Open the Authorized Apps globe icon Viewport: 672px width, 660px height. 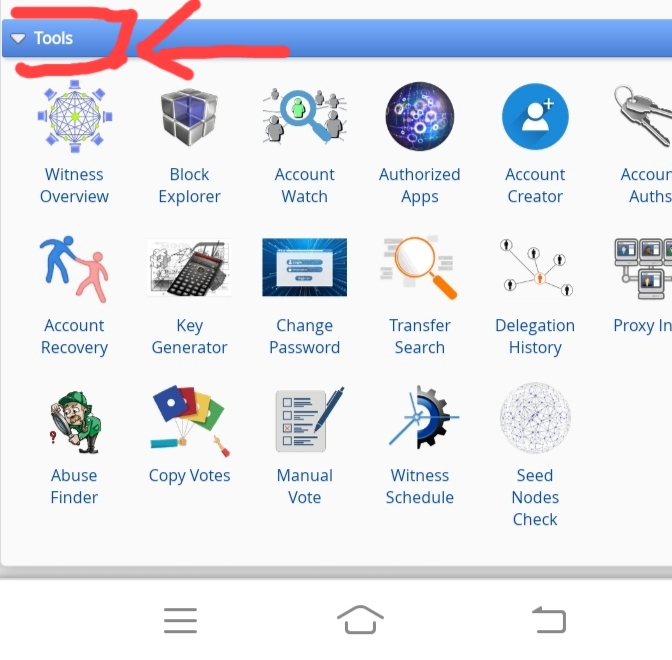420,116
